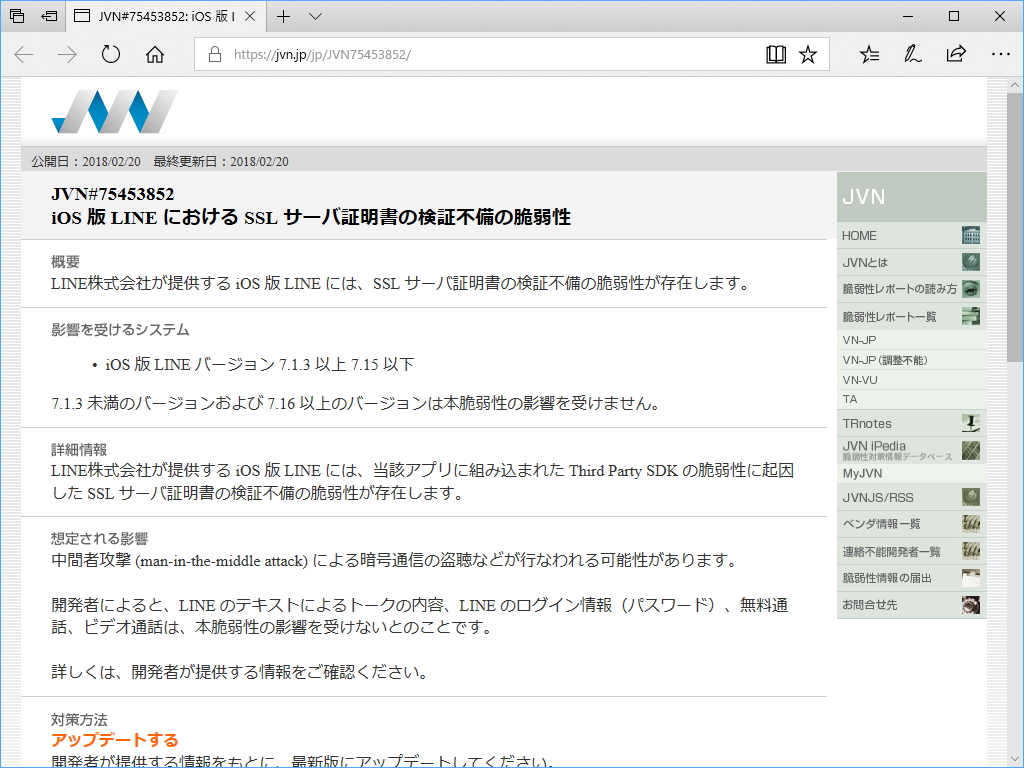Expand the tab list with the chevron
This screenshot has width=1024, height=768.
coord(315,16)
